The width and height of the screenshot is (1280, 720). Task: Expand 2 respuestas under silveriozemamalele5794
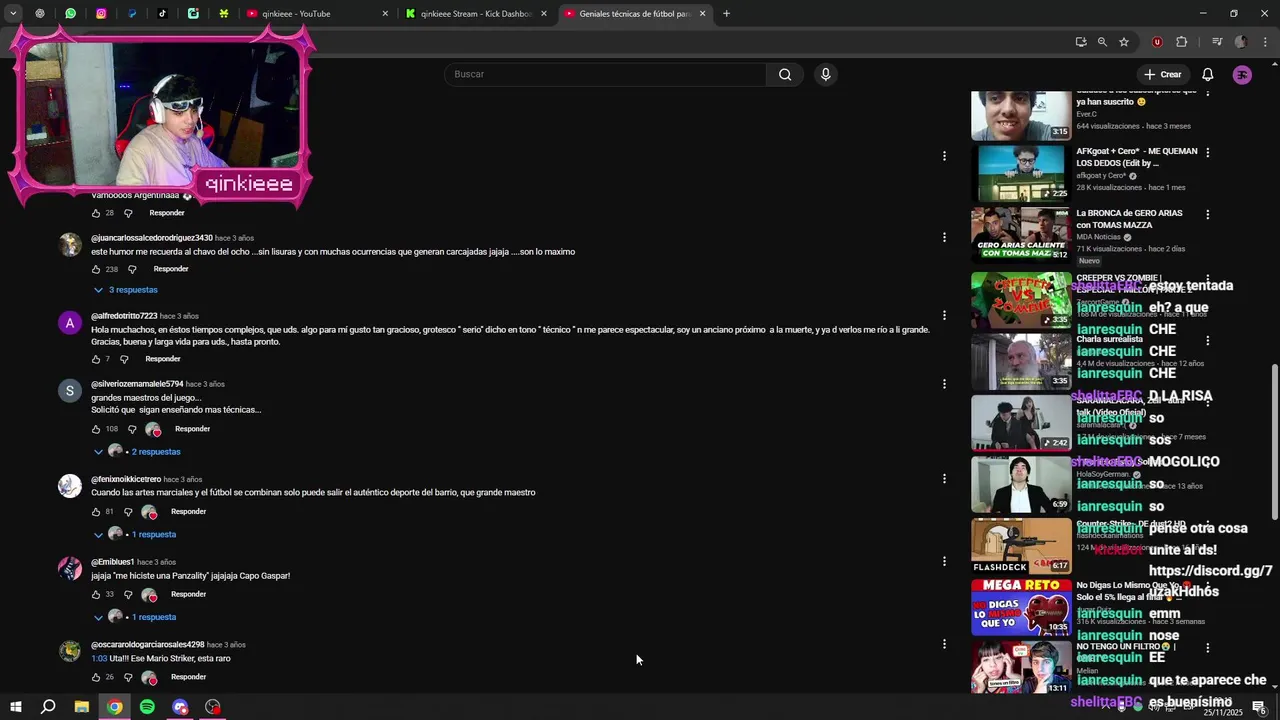click(x=137, y=452)
